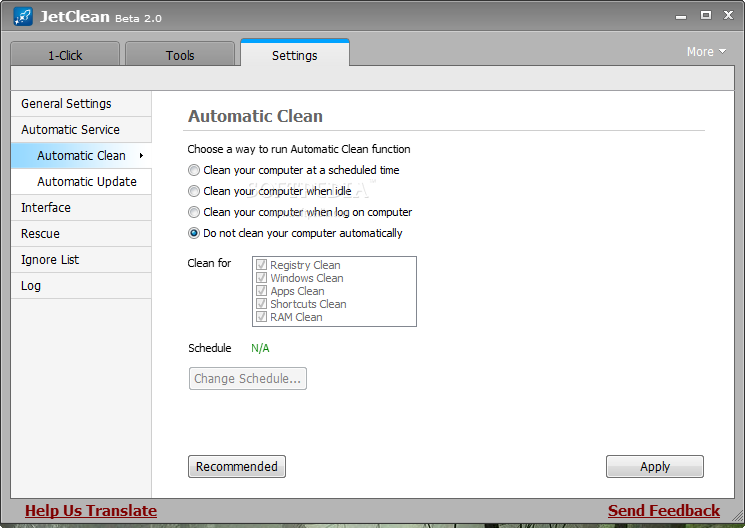The height and width of the screenshot is (528, 745).
Task: Choose clean your computer when idle
Action: pyautogui.click(x=194, y=191)
